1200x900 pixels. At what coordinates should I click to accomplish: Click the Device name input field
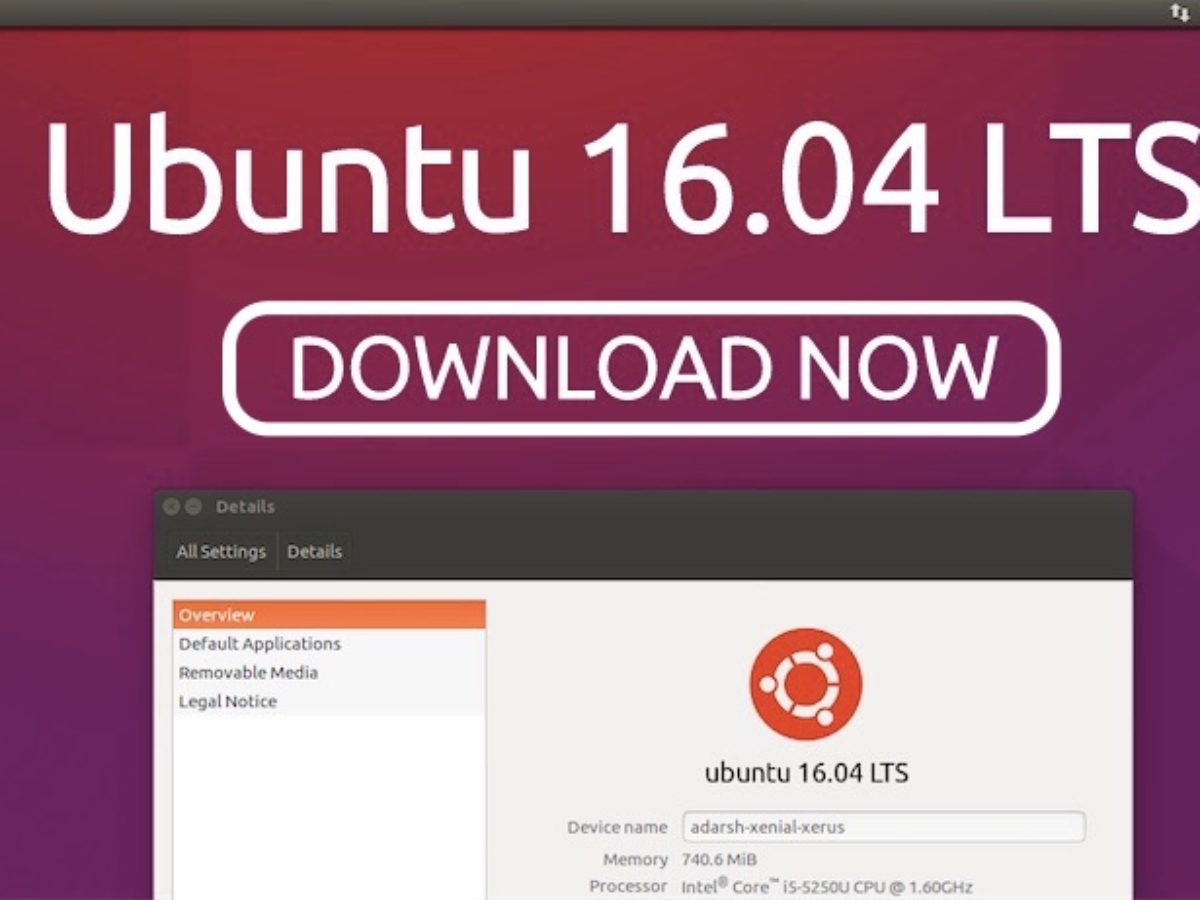[x=883, y=827]
